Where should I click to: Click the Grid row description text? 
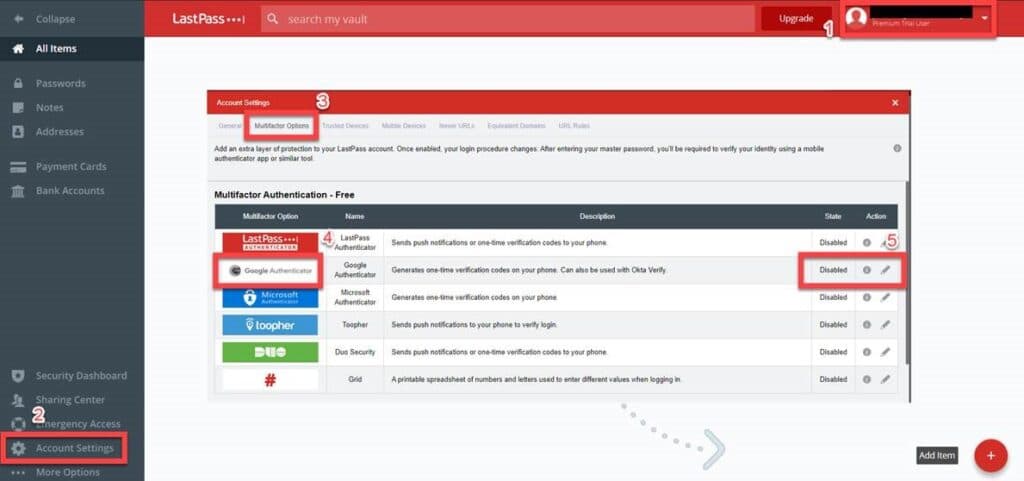536,379
